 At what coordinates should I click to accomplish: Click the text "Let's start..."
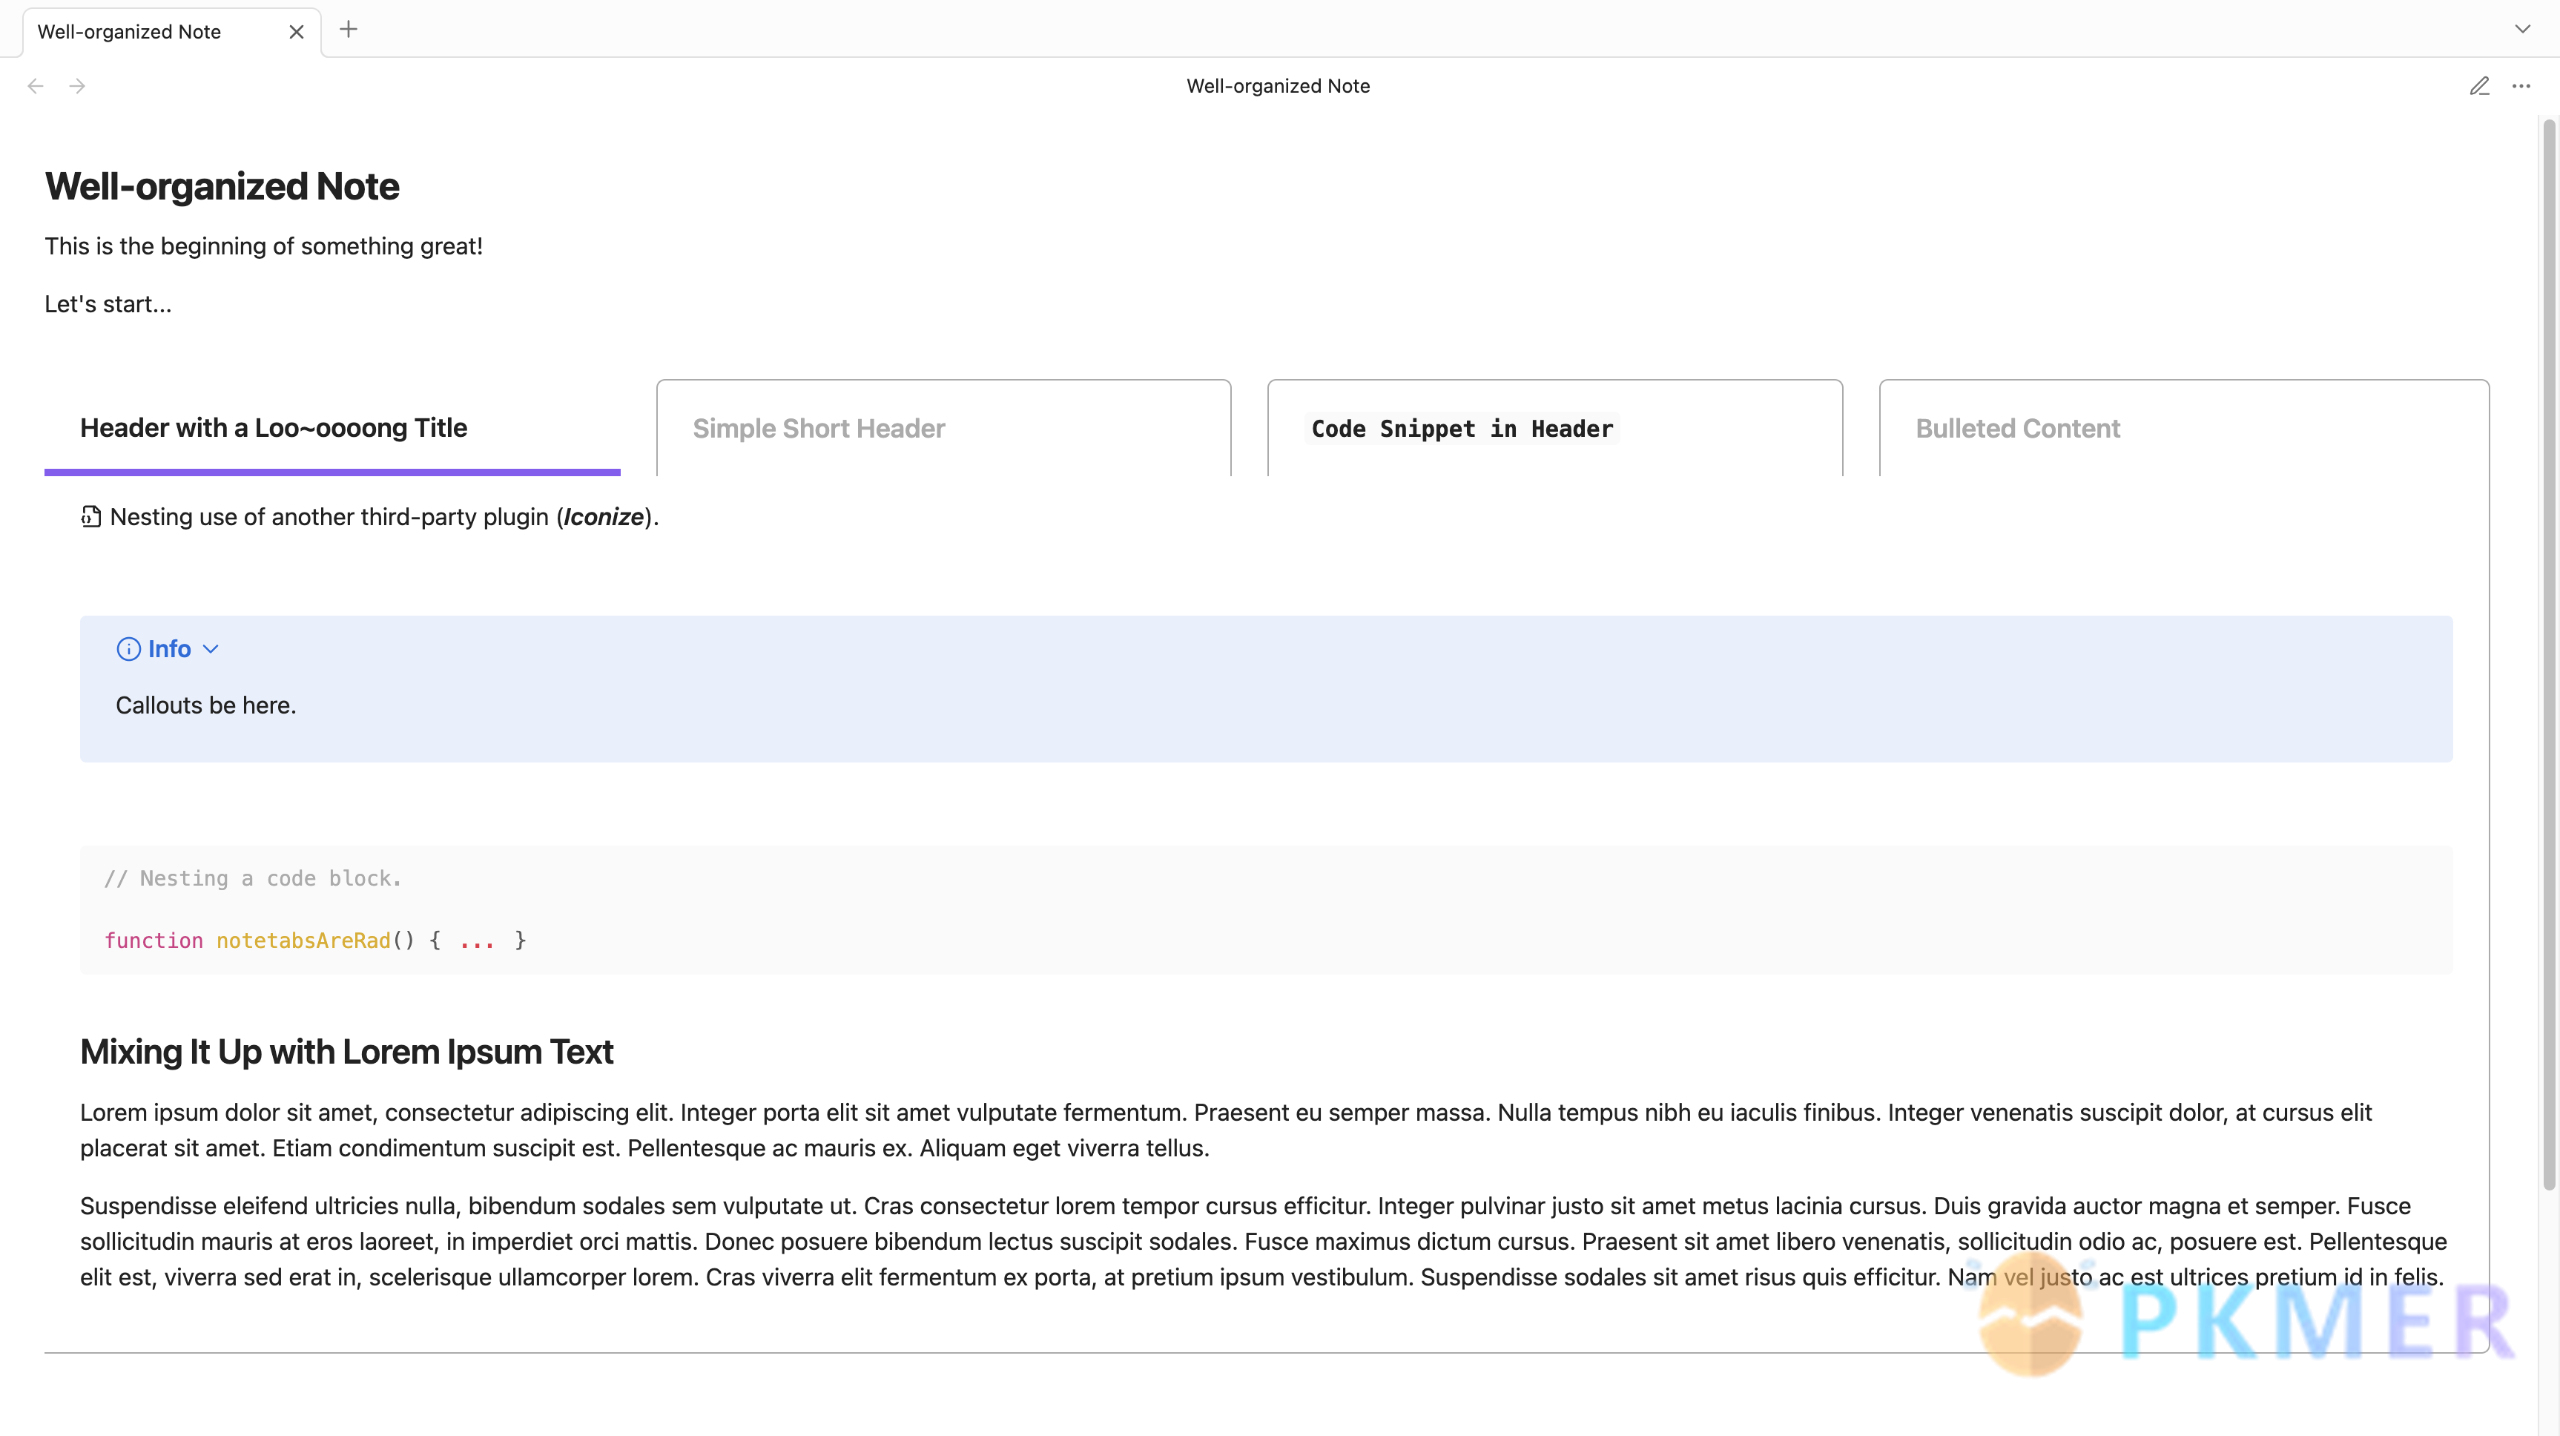[108, 304]
